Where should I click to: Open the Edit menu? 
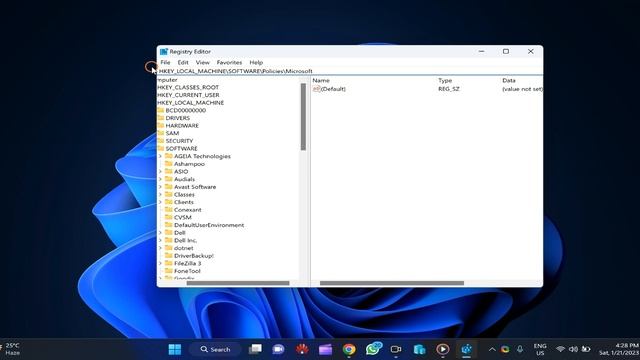coord(183,62)
